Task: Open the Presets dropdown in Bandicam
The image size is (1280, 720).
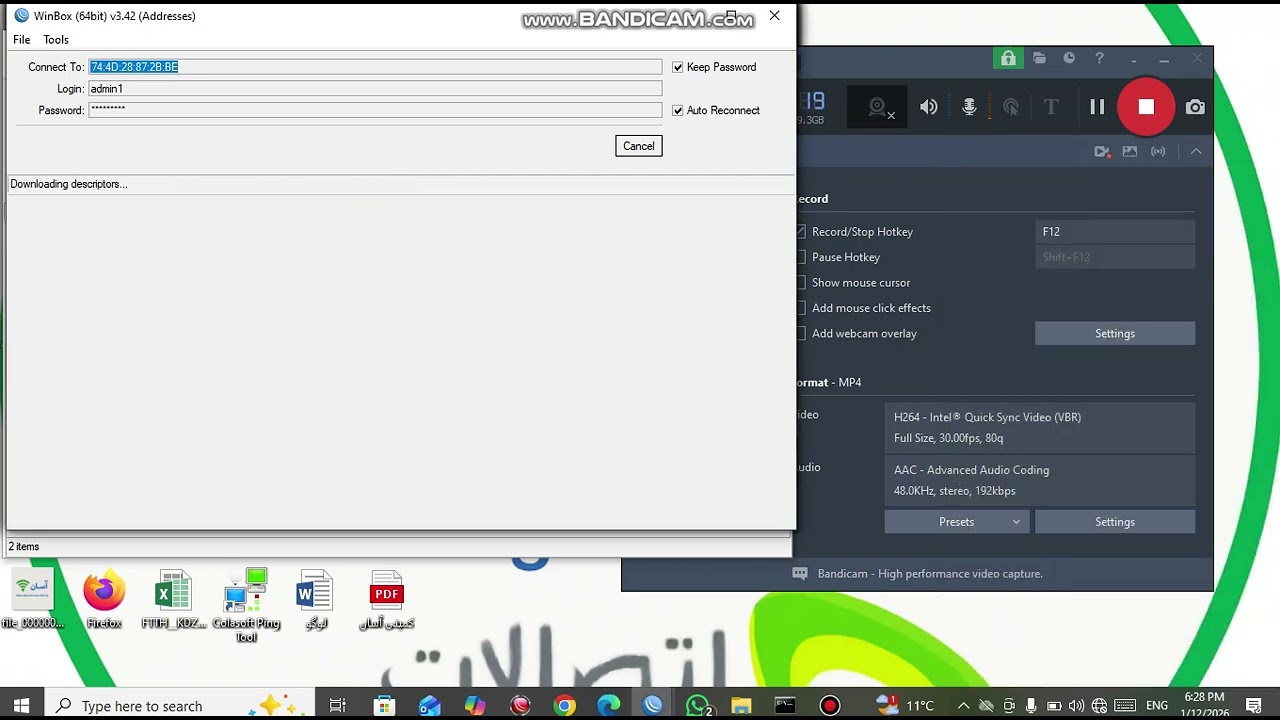Action: [957, 522]
